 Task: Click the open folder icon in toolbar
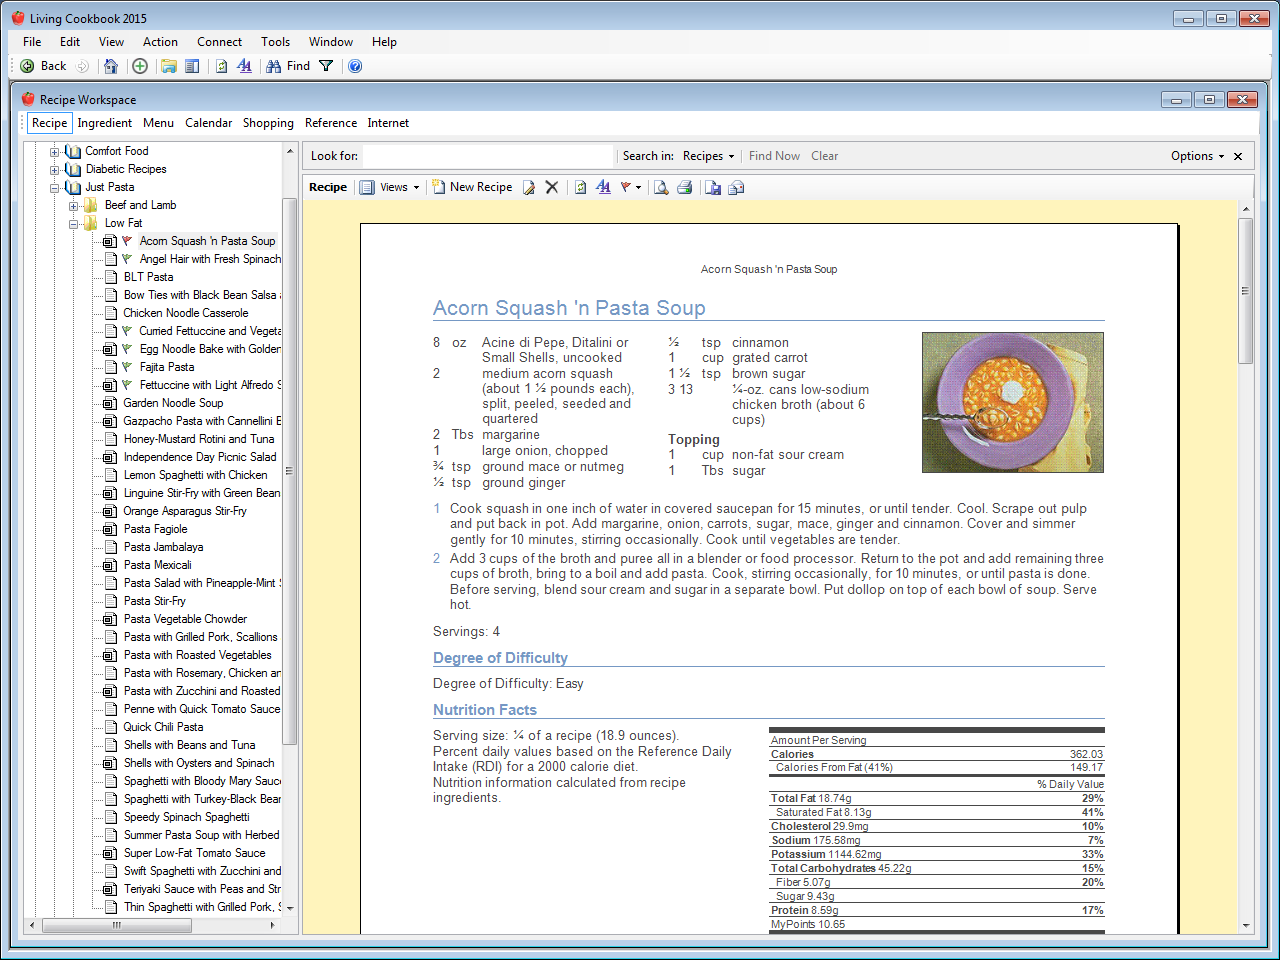coord(169,66)
